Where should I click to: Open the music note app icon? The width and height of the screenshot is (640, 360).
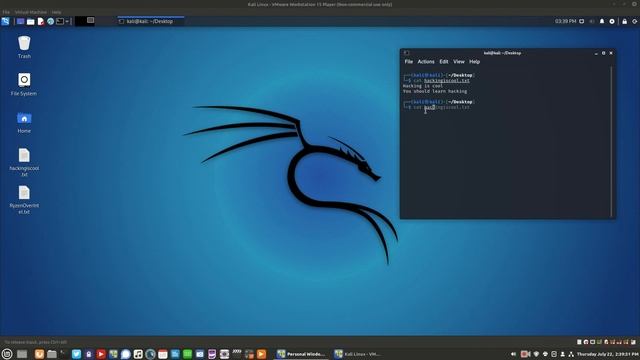click(138, 354)
